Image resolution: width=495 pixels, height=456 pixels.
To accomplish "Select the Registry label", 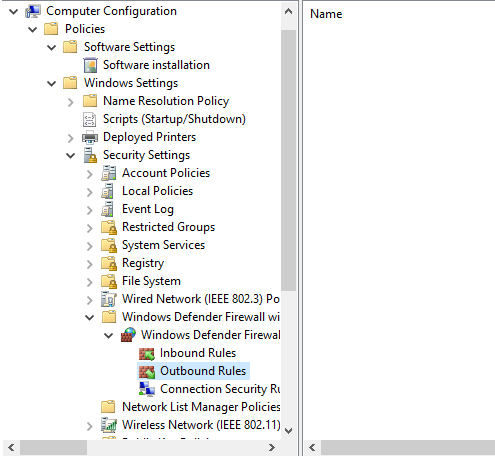I will coord(143,263).
